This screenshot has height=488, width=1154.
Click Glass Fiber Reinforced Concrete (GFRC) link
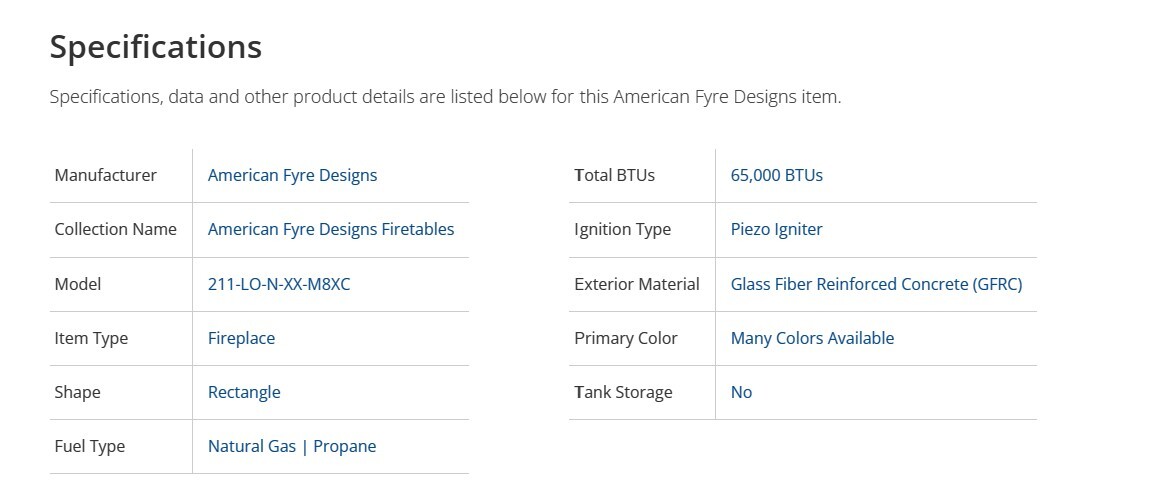pos(876,284)
